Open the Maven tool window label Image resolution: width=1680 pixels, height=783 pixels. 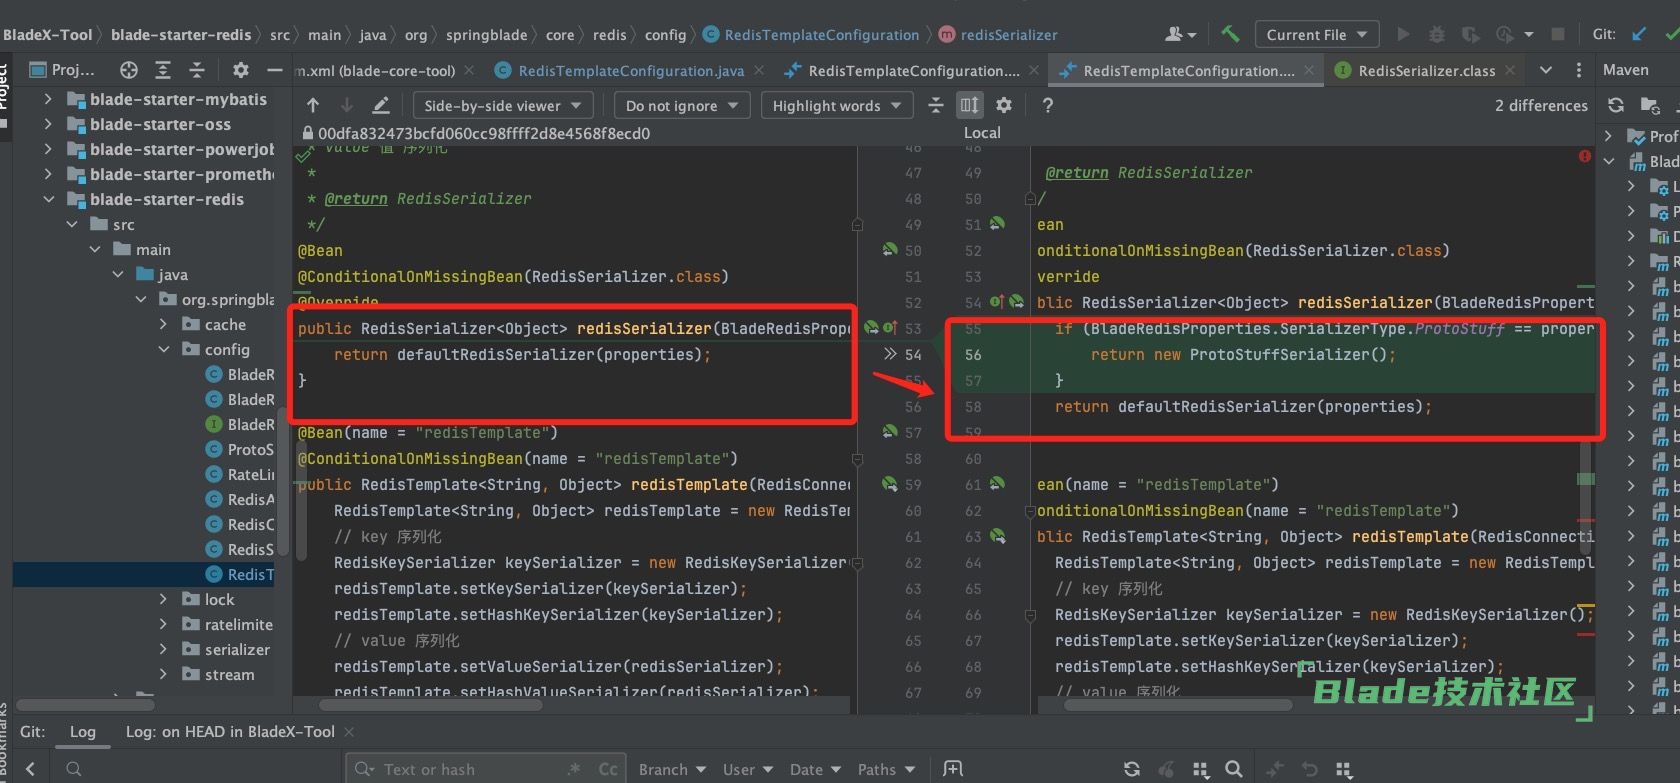point(1626,70)
